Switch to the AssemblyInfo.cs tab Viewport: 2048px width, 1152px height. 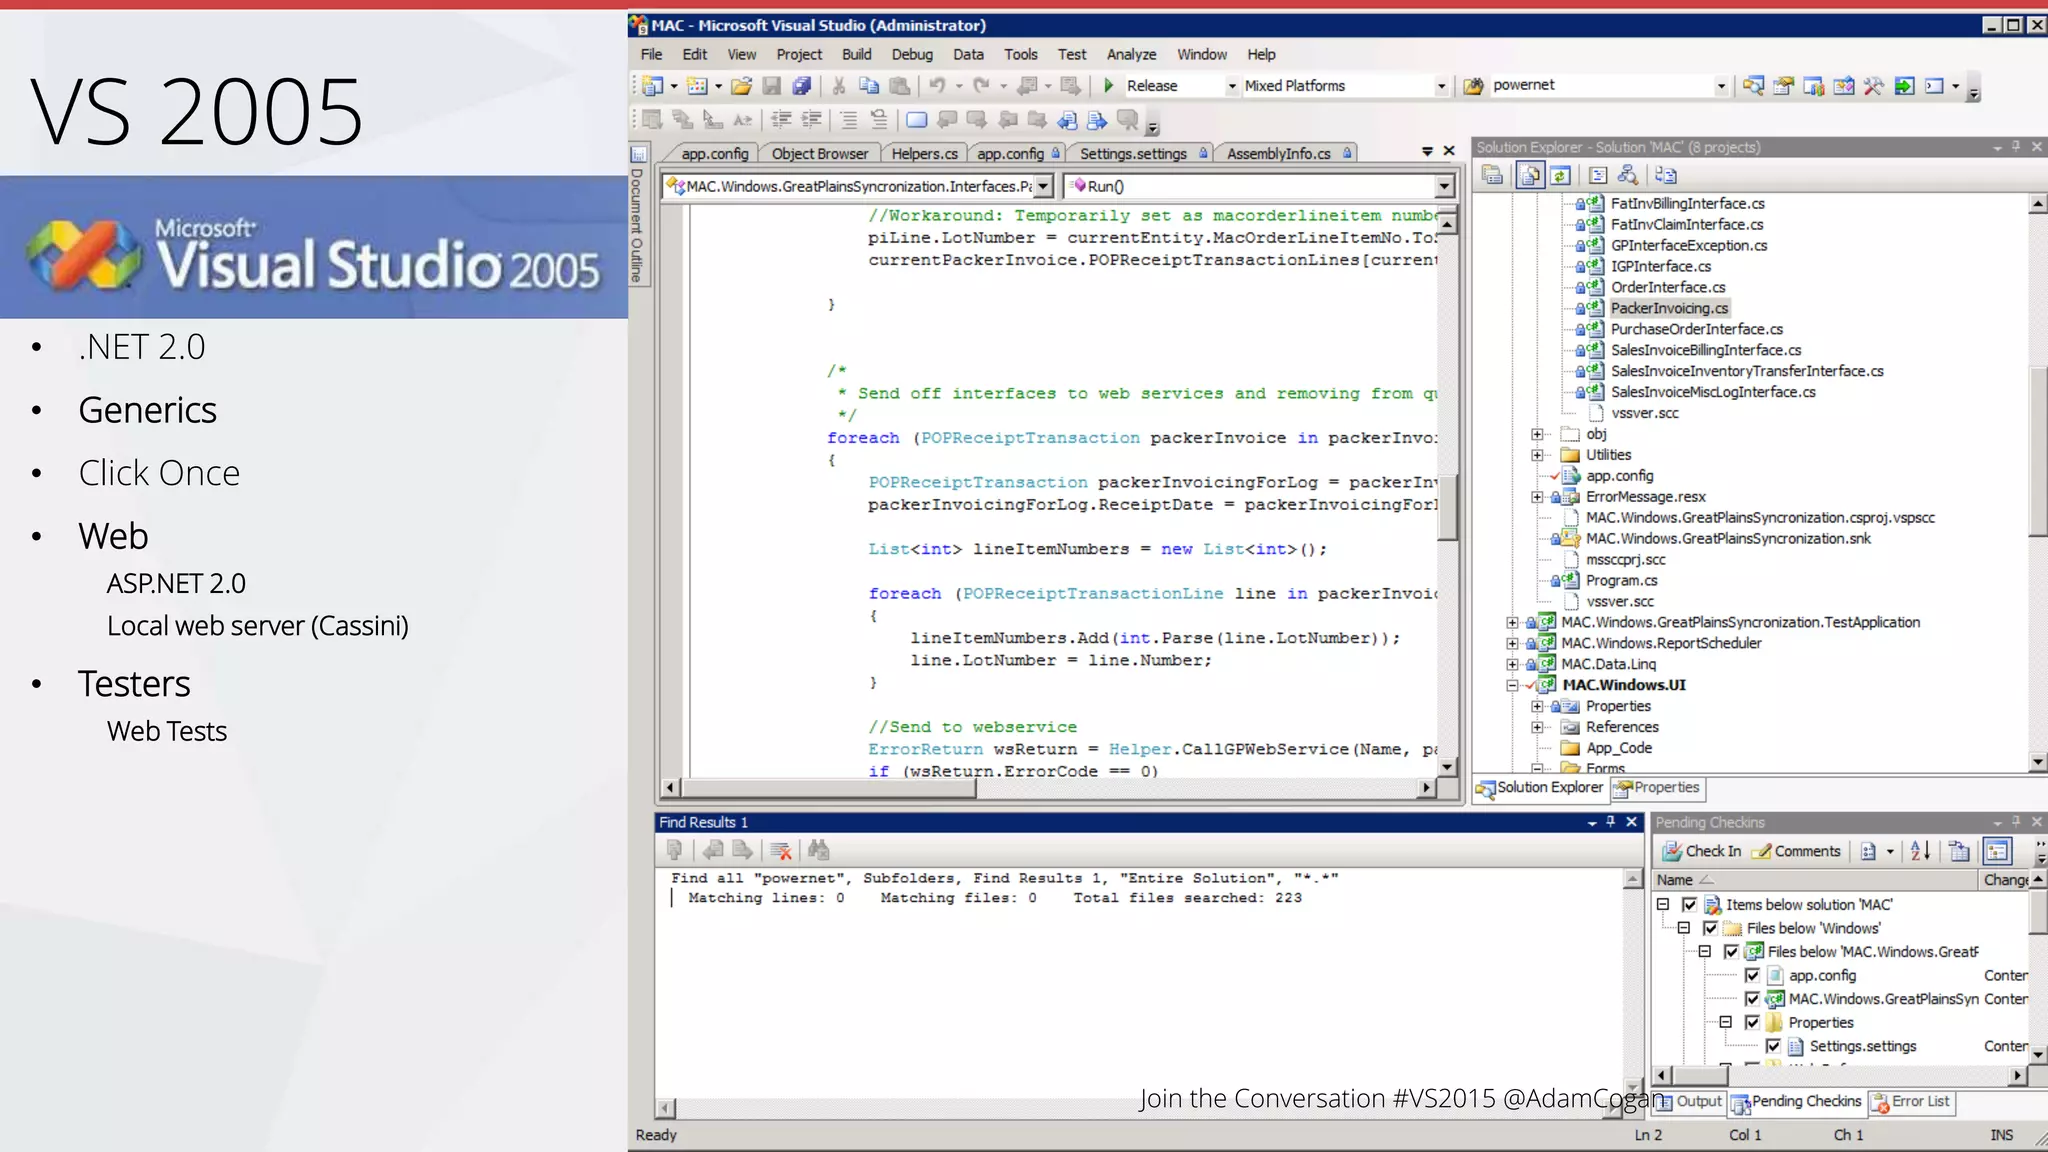(x=1287, y=153)
